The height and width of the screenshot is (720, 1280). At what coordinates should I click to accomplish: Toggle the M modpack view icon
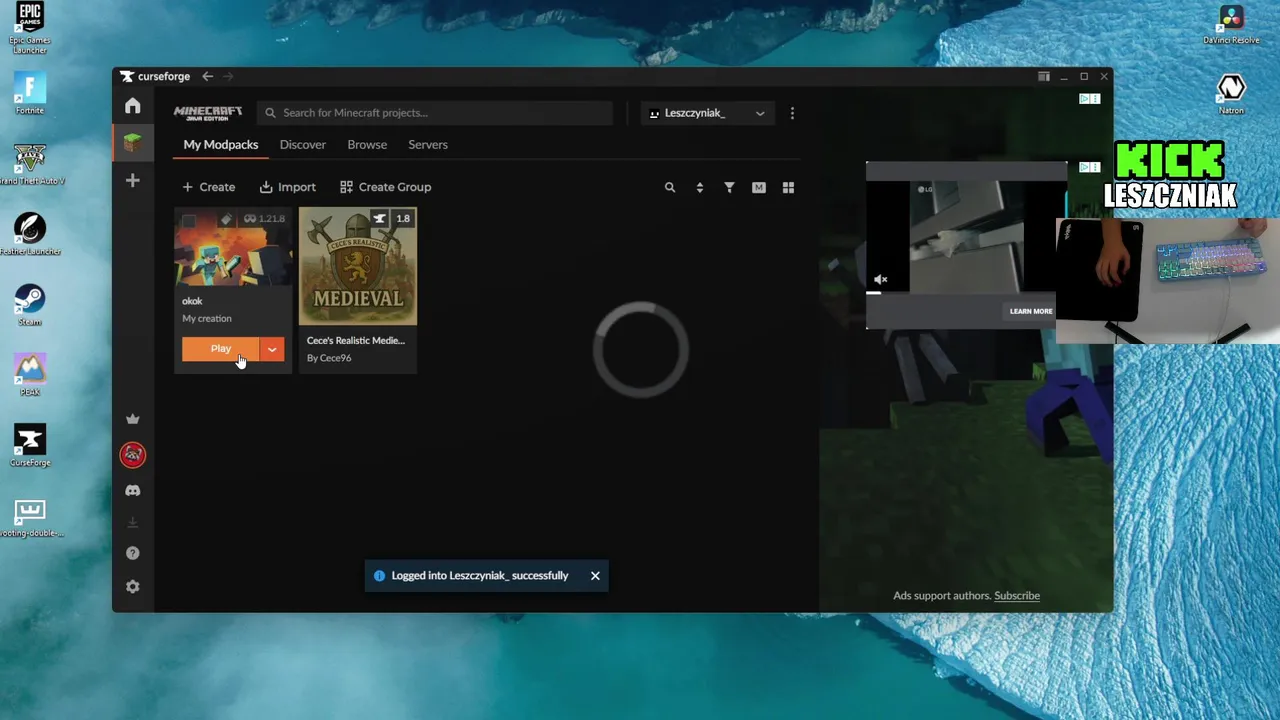point(759,187)
